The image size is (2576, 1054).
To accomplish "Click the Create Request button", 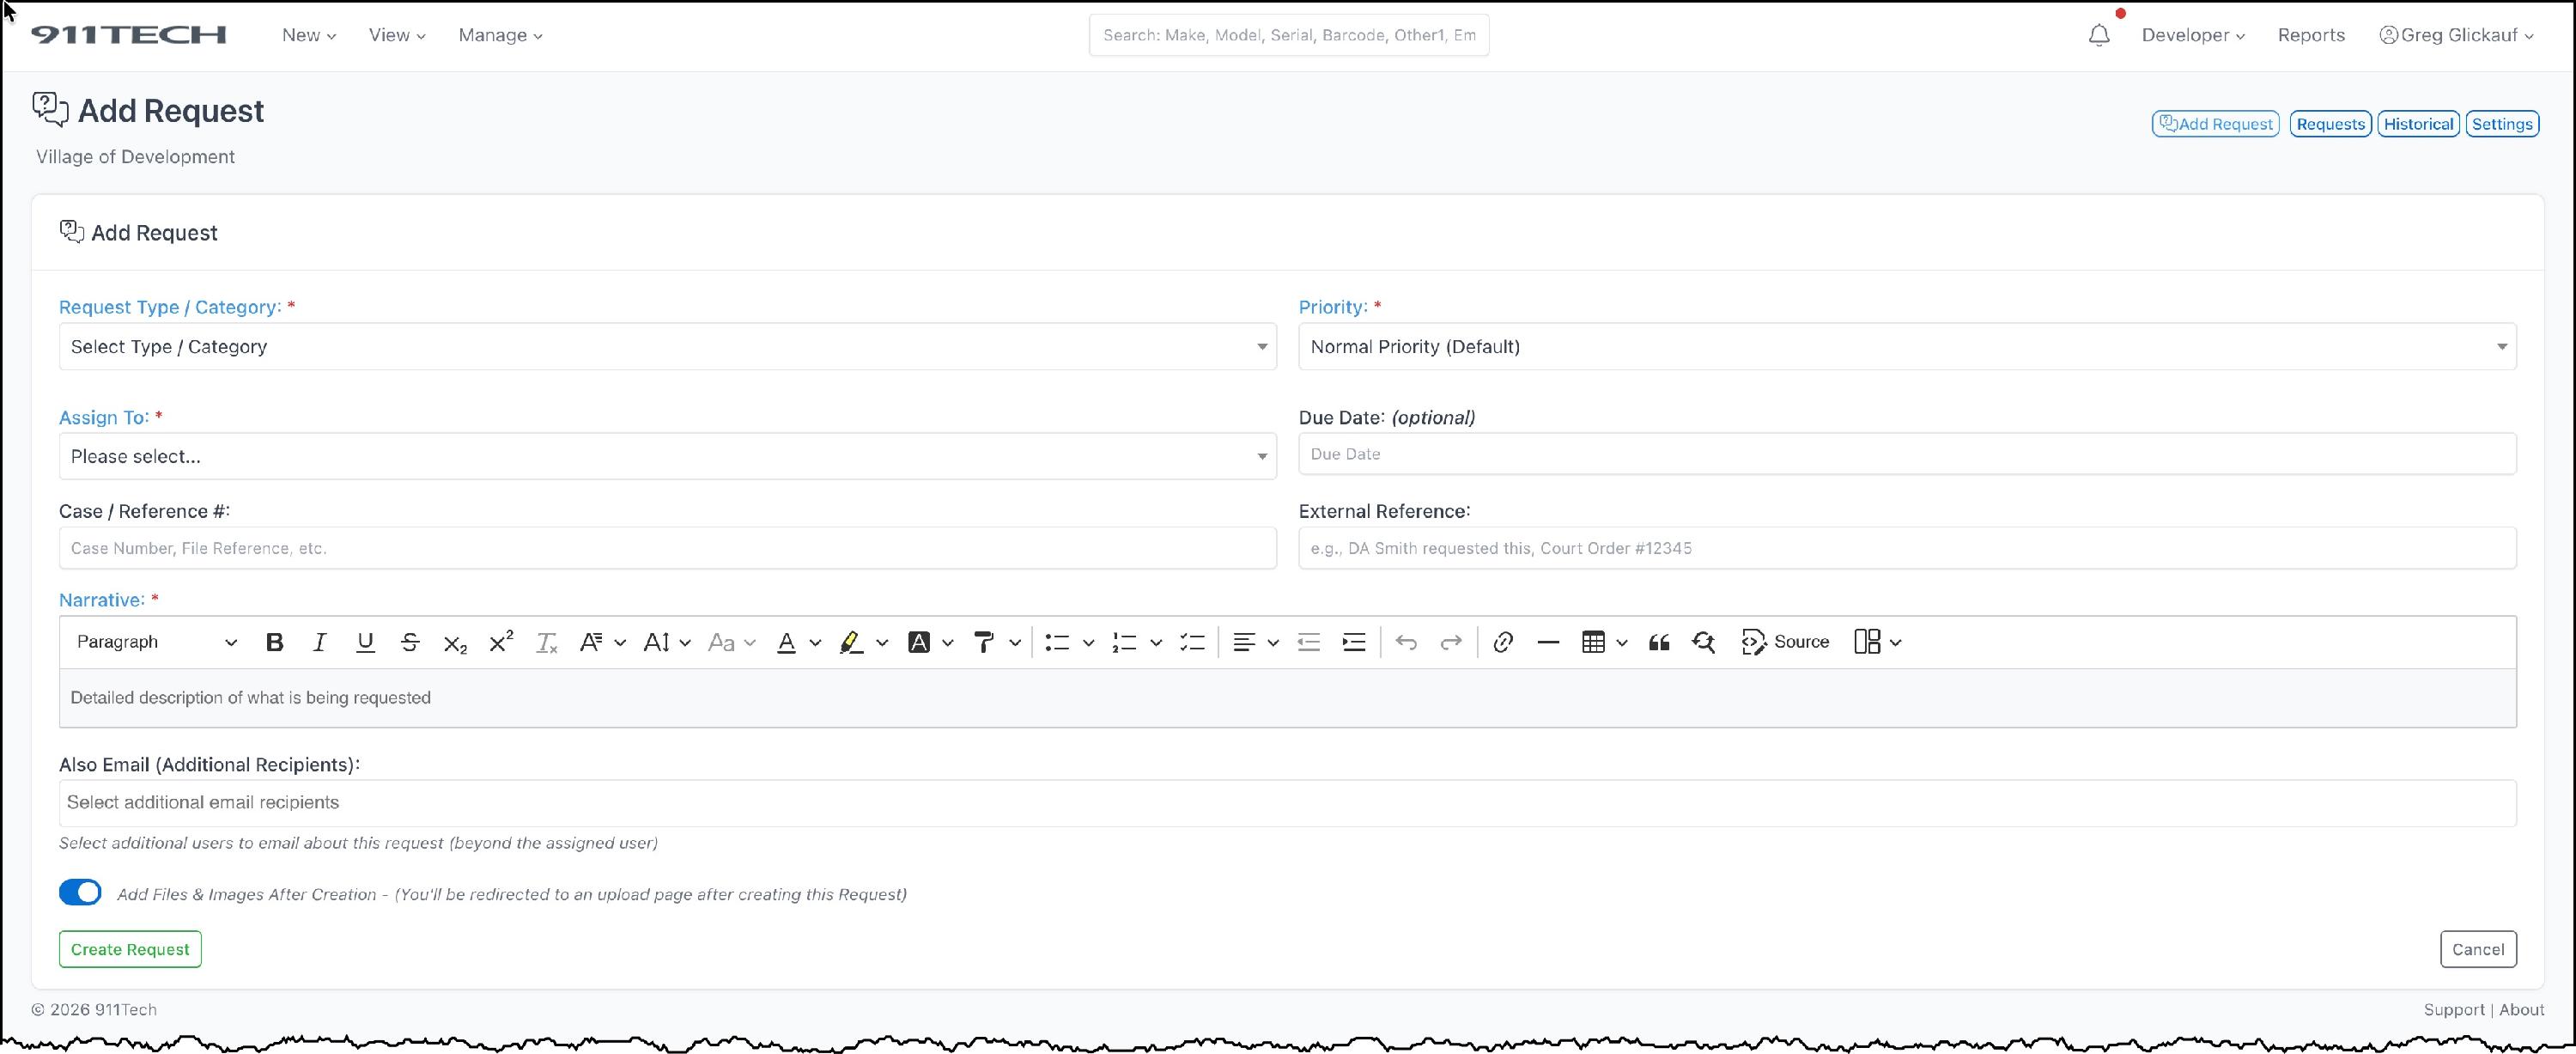I will [x=130, y=949].
